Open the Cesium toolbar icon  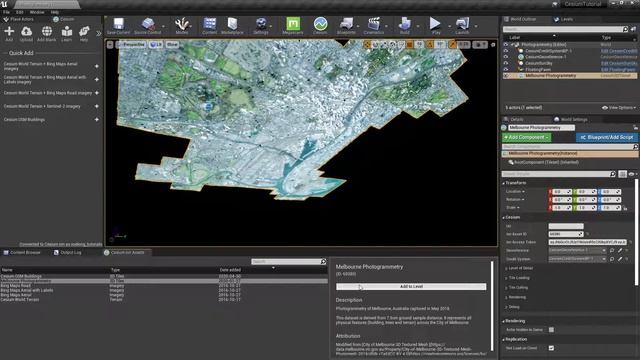[320, 26]
